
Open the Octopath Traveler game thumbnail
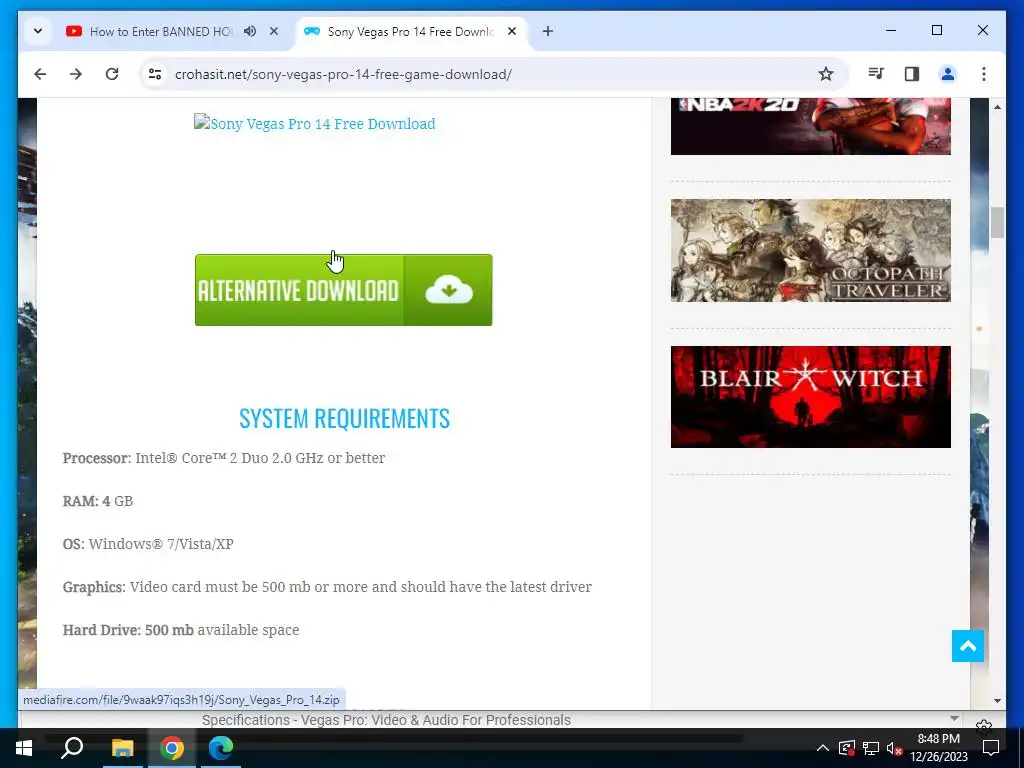click(x=810, y=250)
